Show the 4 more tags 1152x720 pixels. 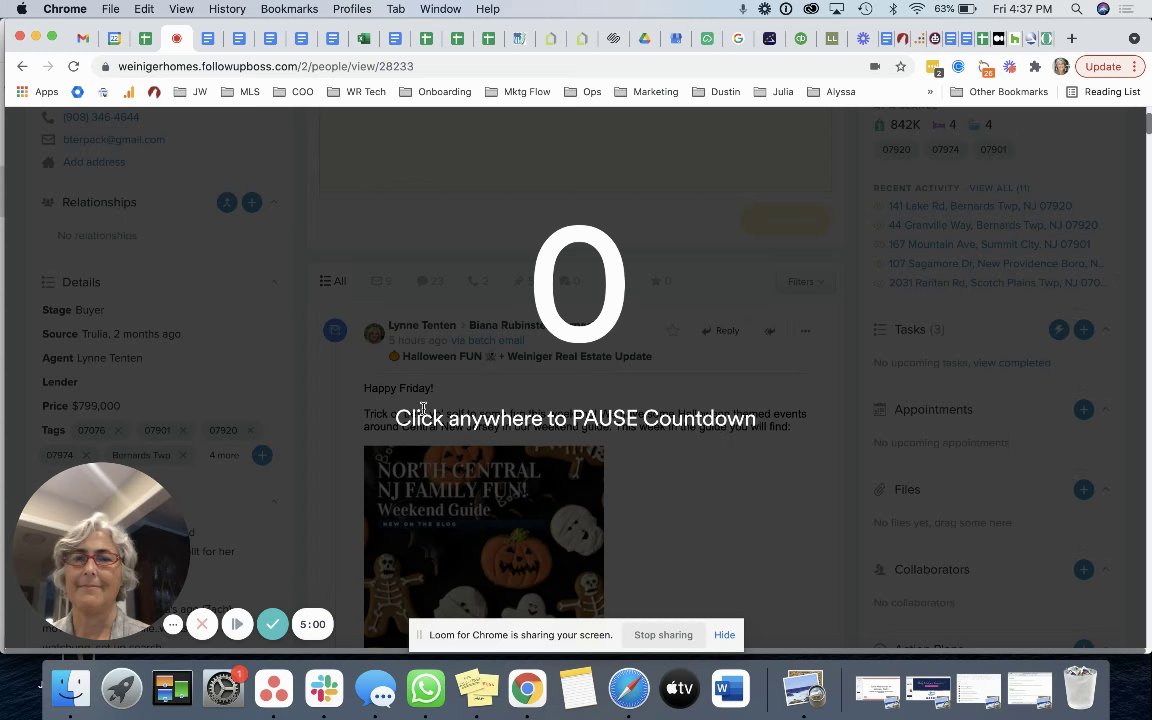pyautogui.click(x=224, y=455)
